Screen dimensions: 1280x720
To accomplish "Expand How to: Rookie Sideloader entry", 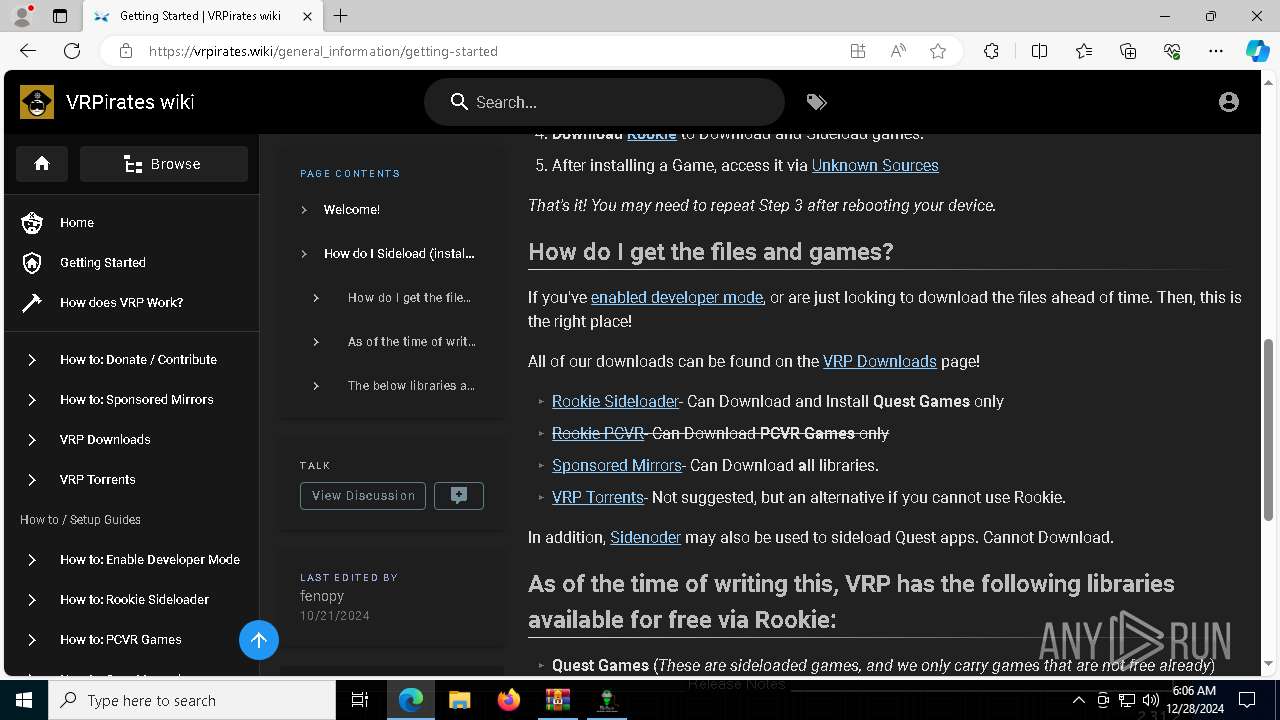I will 130,599.
